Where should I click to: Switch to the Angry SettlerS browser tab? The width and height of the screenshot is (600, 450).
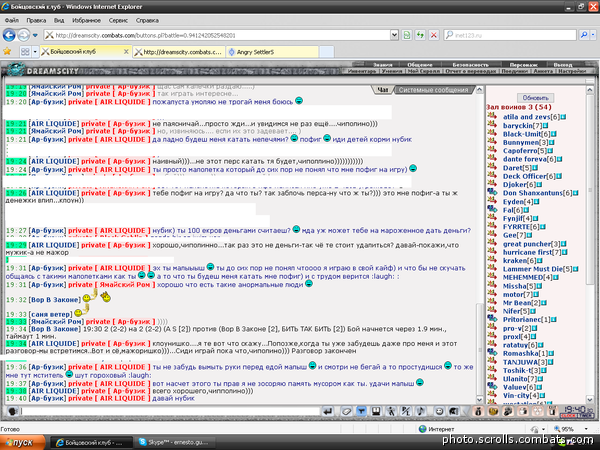point(272,52)
